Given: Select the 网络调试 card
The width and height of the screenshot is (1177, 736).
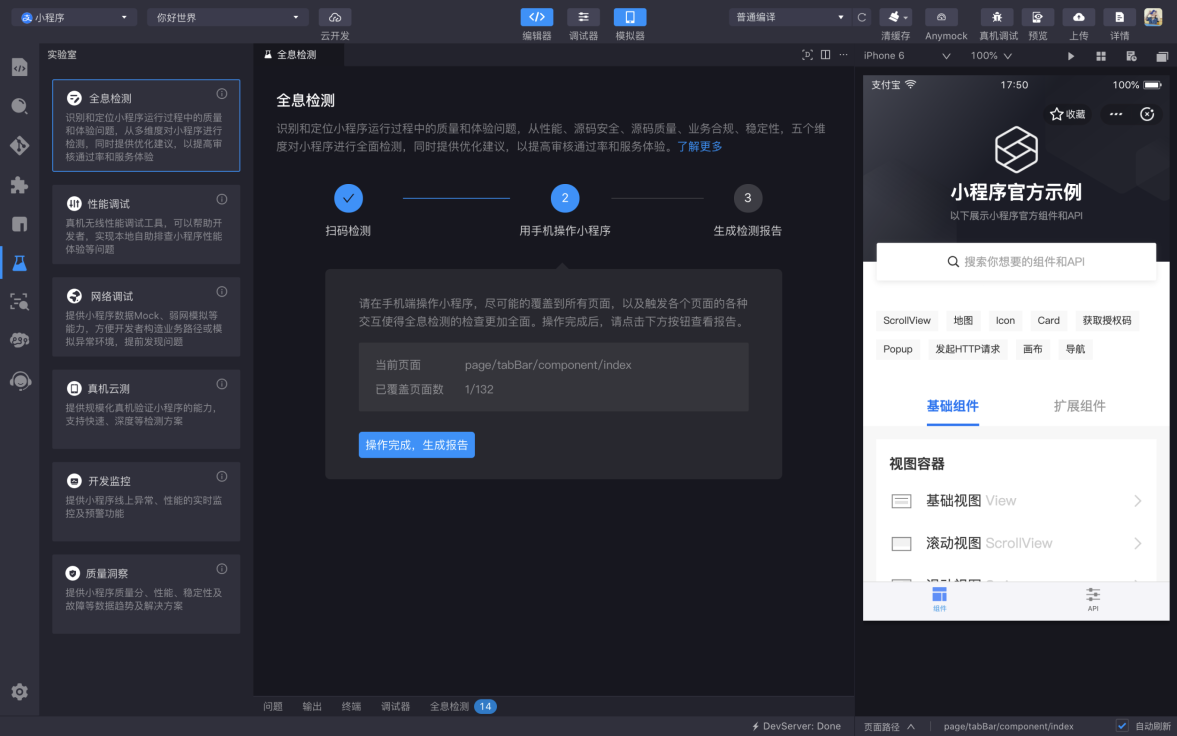Looking at the screenshot, I should point(146,317).
